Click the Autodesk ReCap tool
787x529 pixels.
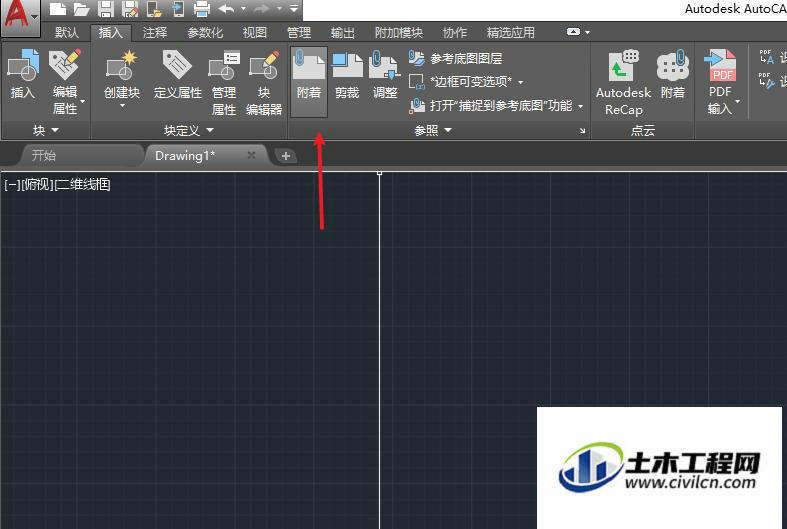click(x=623, y=82)
